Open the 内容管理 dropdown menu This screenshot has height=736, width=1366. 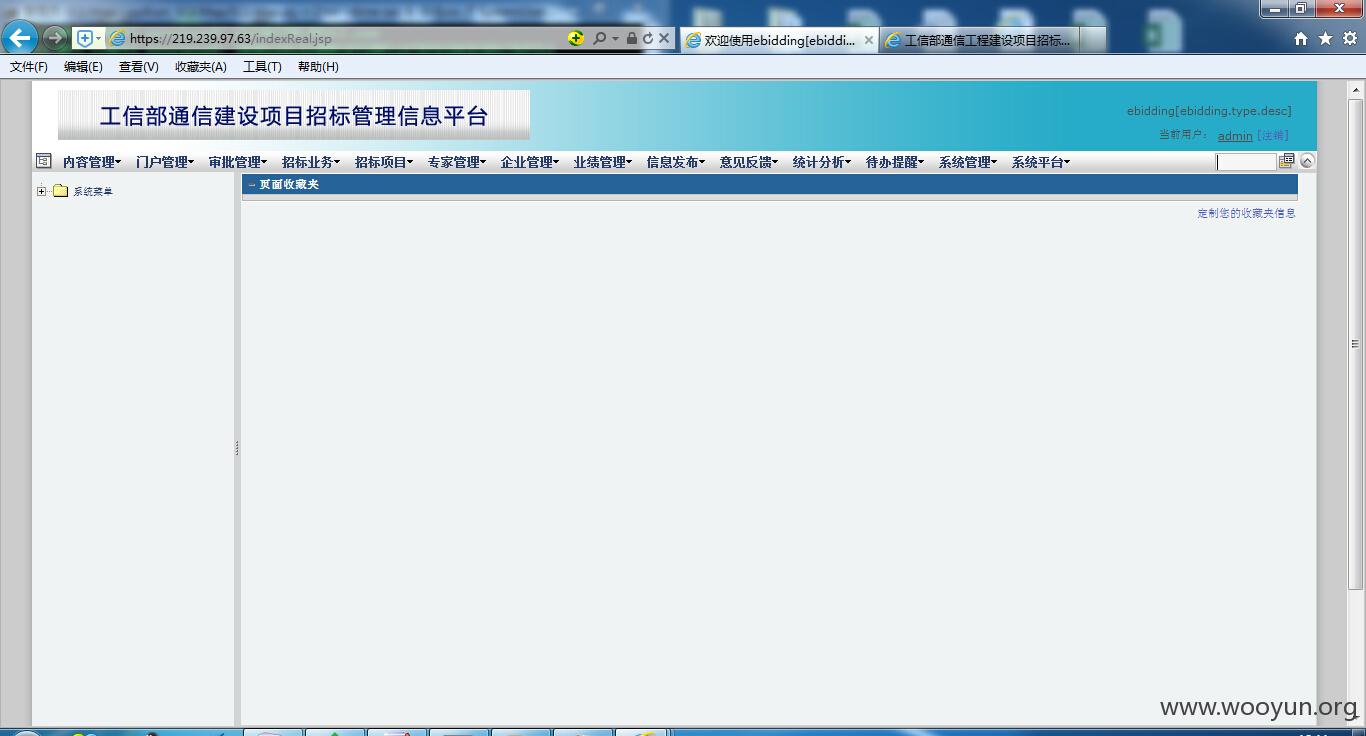(92, 162)
